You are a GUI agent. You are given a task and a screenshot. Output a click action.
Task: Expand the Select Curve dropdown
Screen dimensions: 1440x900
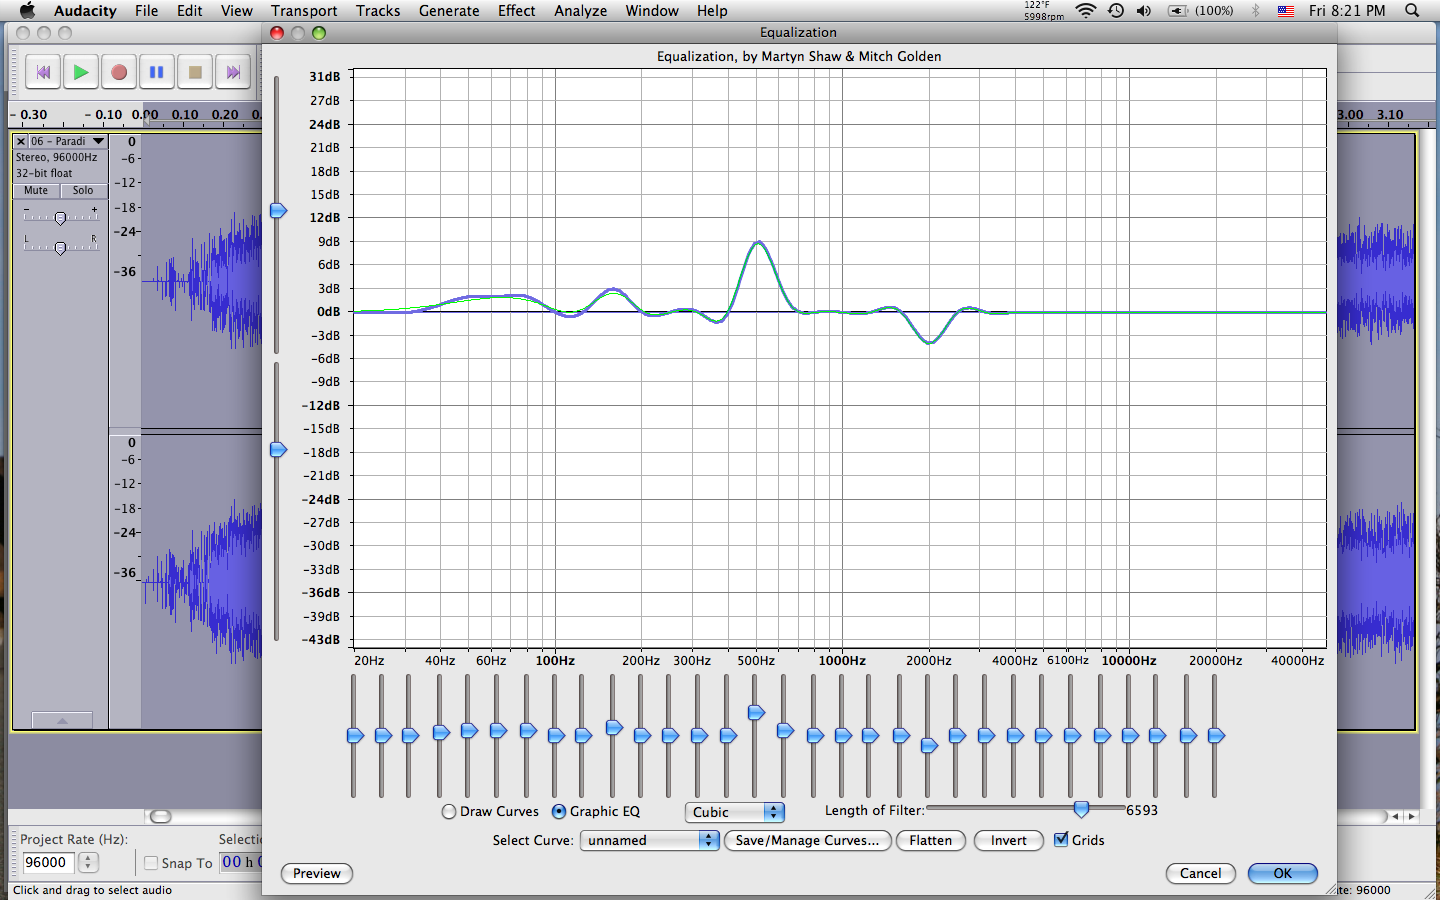tap(649, 840)
